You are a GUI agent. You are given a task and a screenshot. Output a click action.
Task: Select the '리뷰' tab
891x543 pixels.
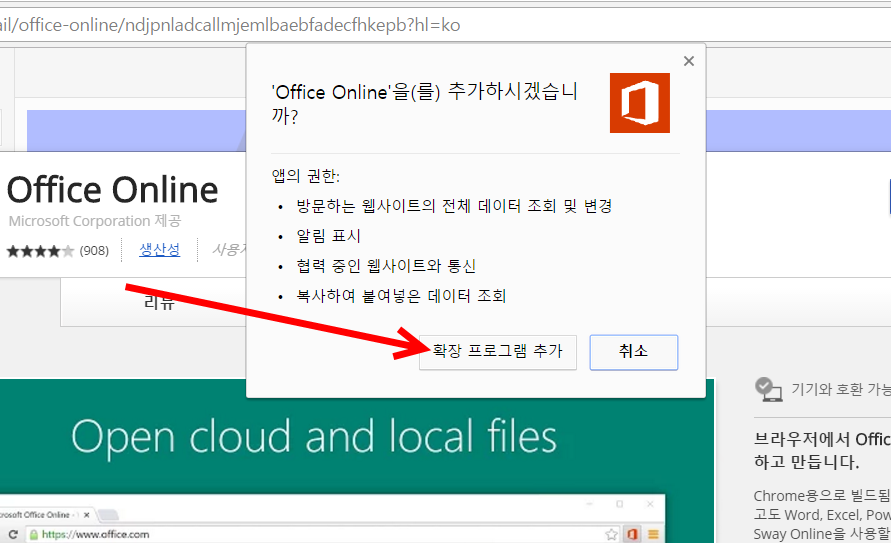[159, 302]
